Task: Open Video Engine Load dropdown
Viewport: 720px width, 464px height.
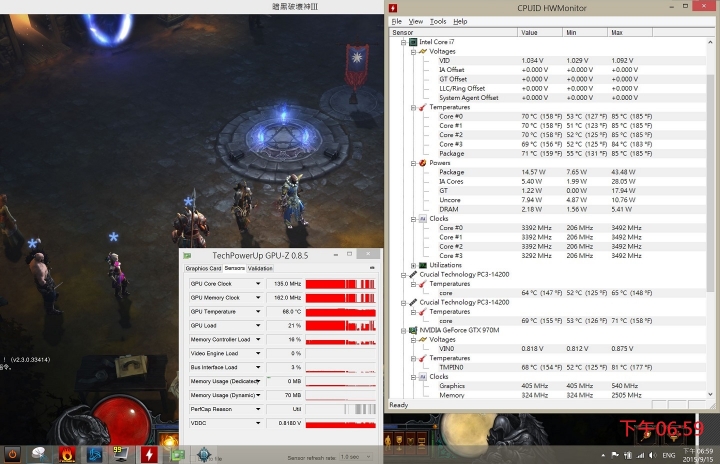Action: click(258, 353)
